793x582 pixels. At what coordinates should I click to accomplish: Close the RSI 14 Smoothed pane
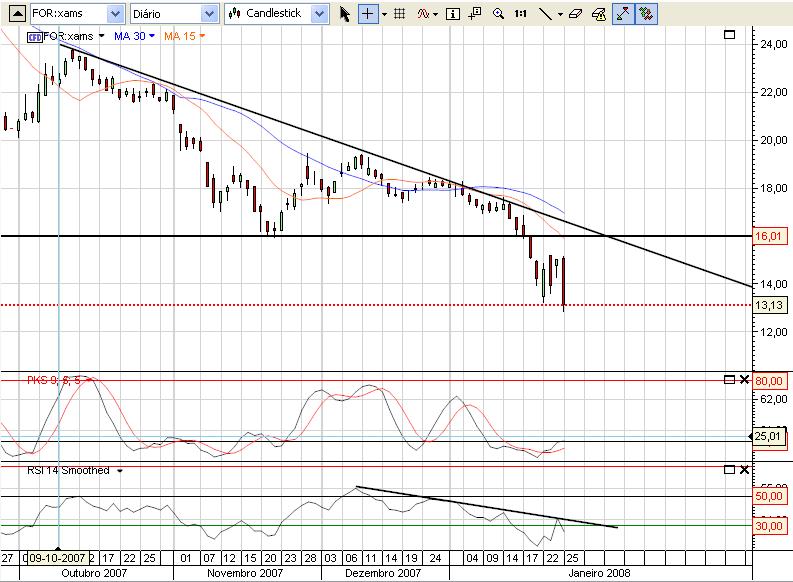(744, 470)
